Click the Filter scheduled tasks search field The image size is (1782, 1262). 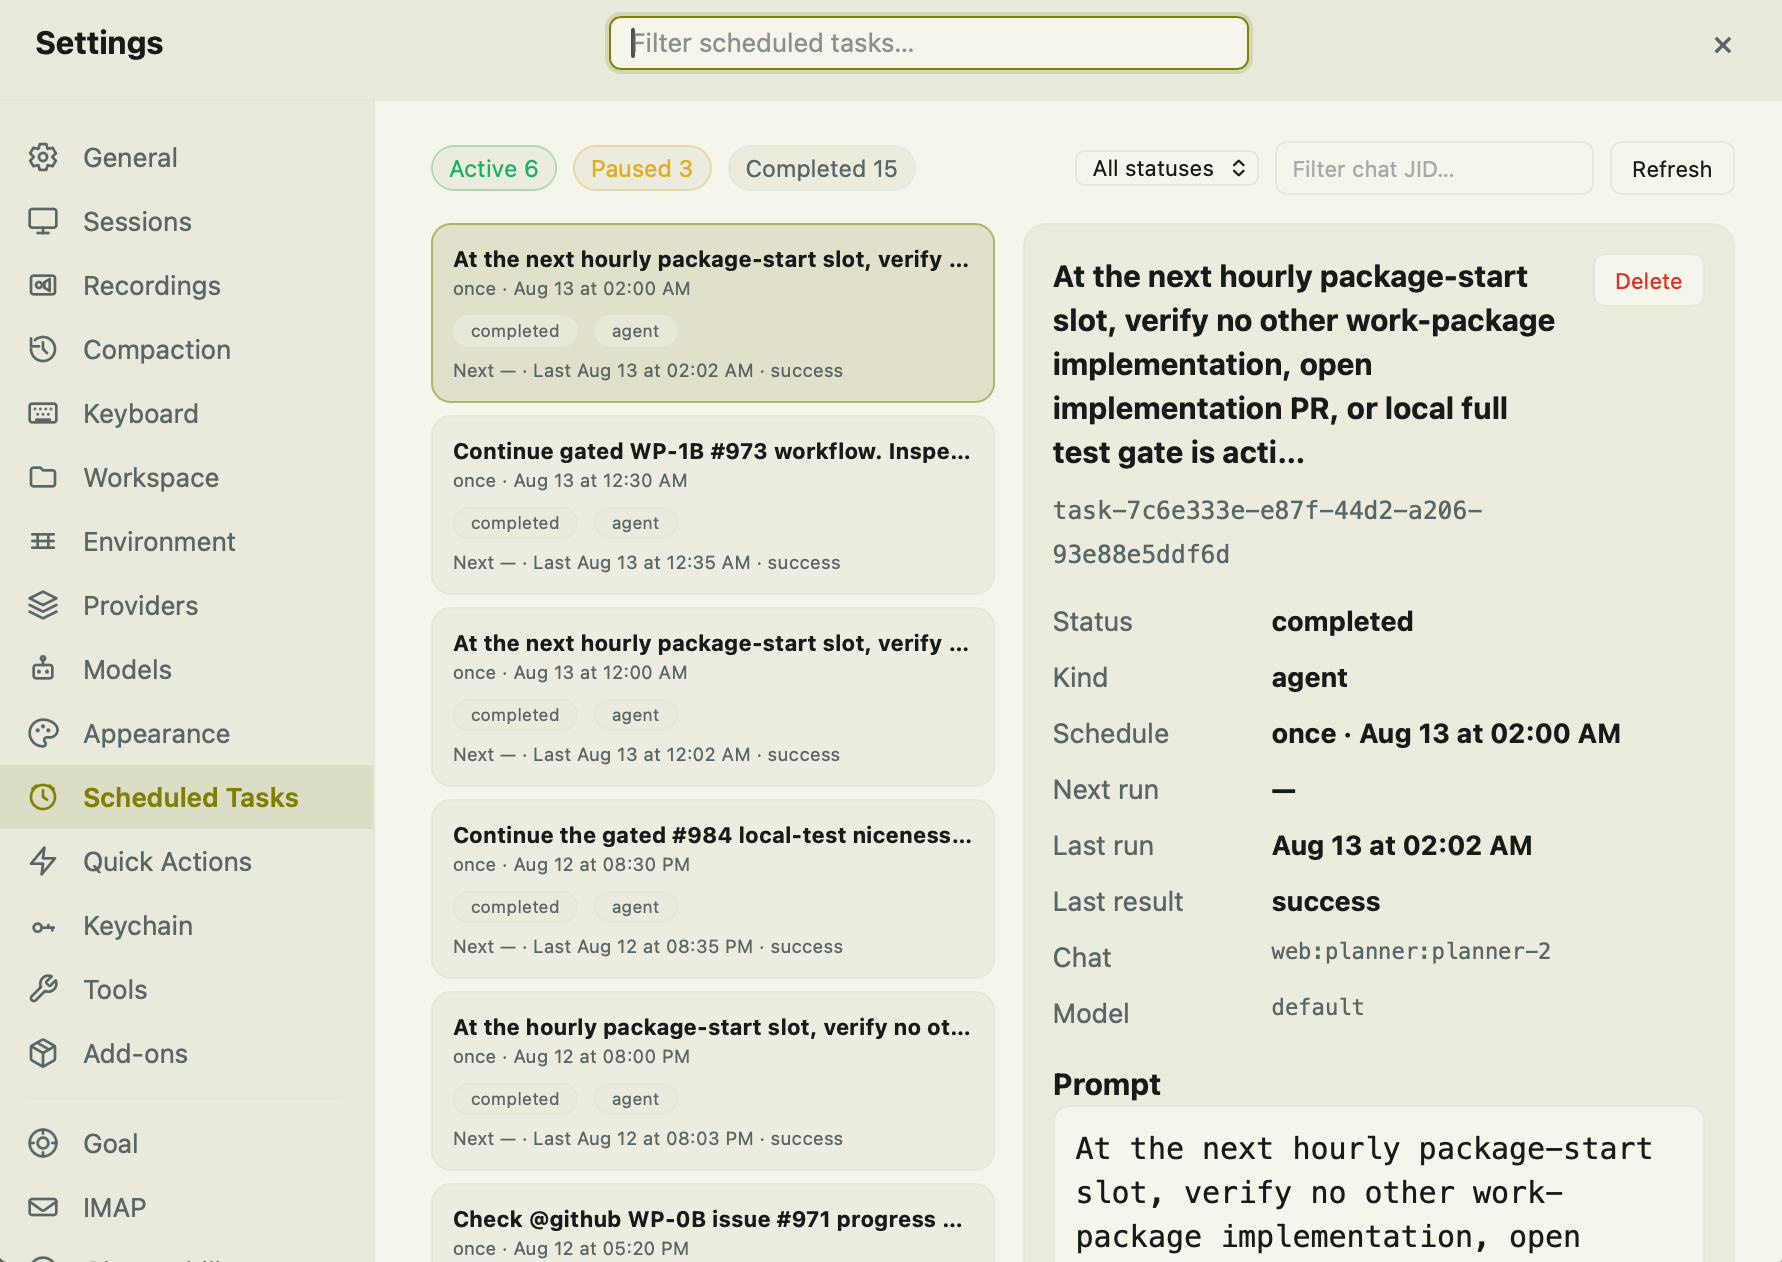(929, 43)
